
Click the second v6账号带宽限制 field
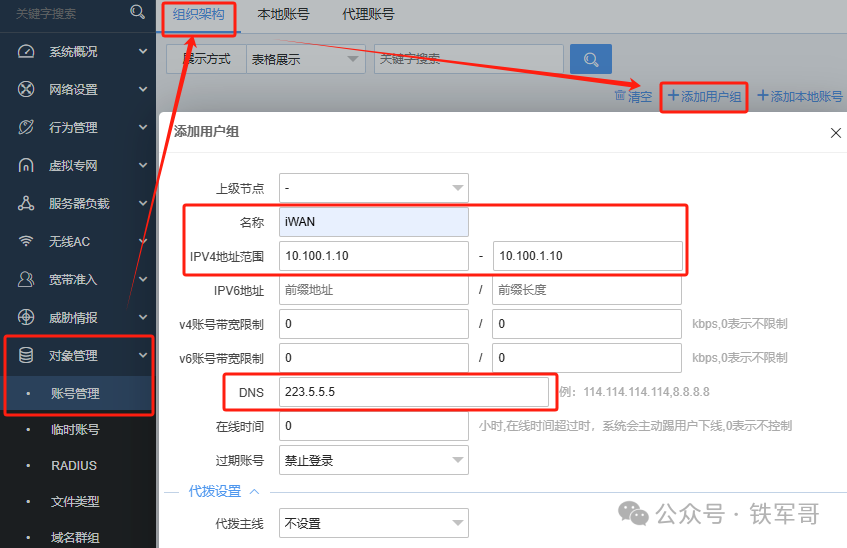[x=587, y=358]
